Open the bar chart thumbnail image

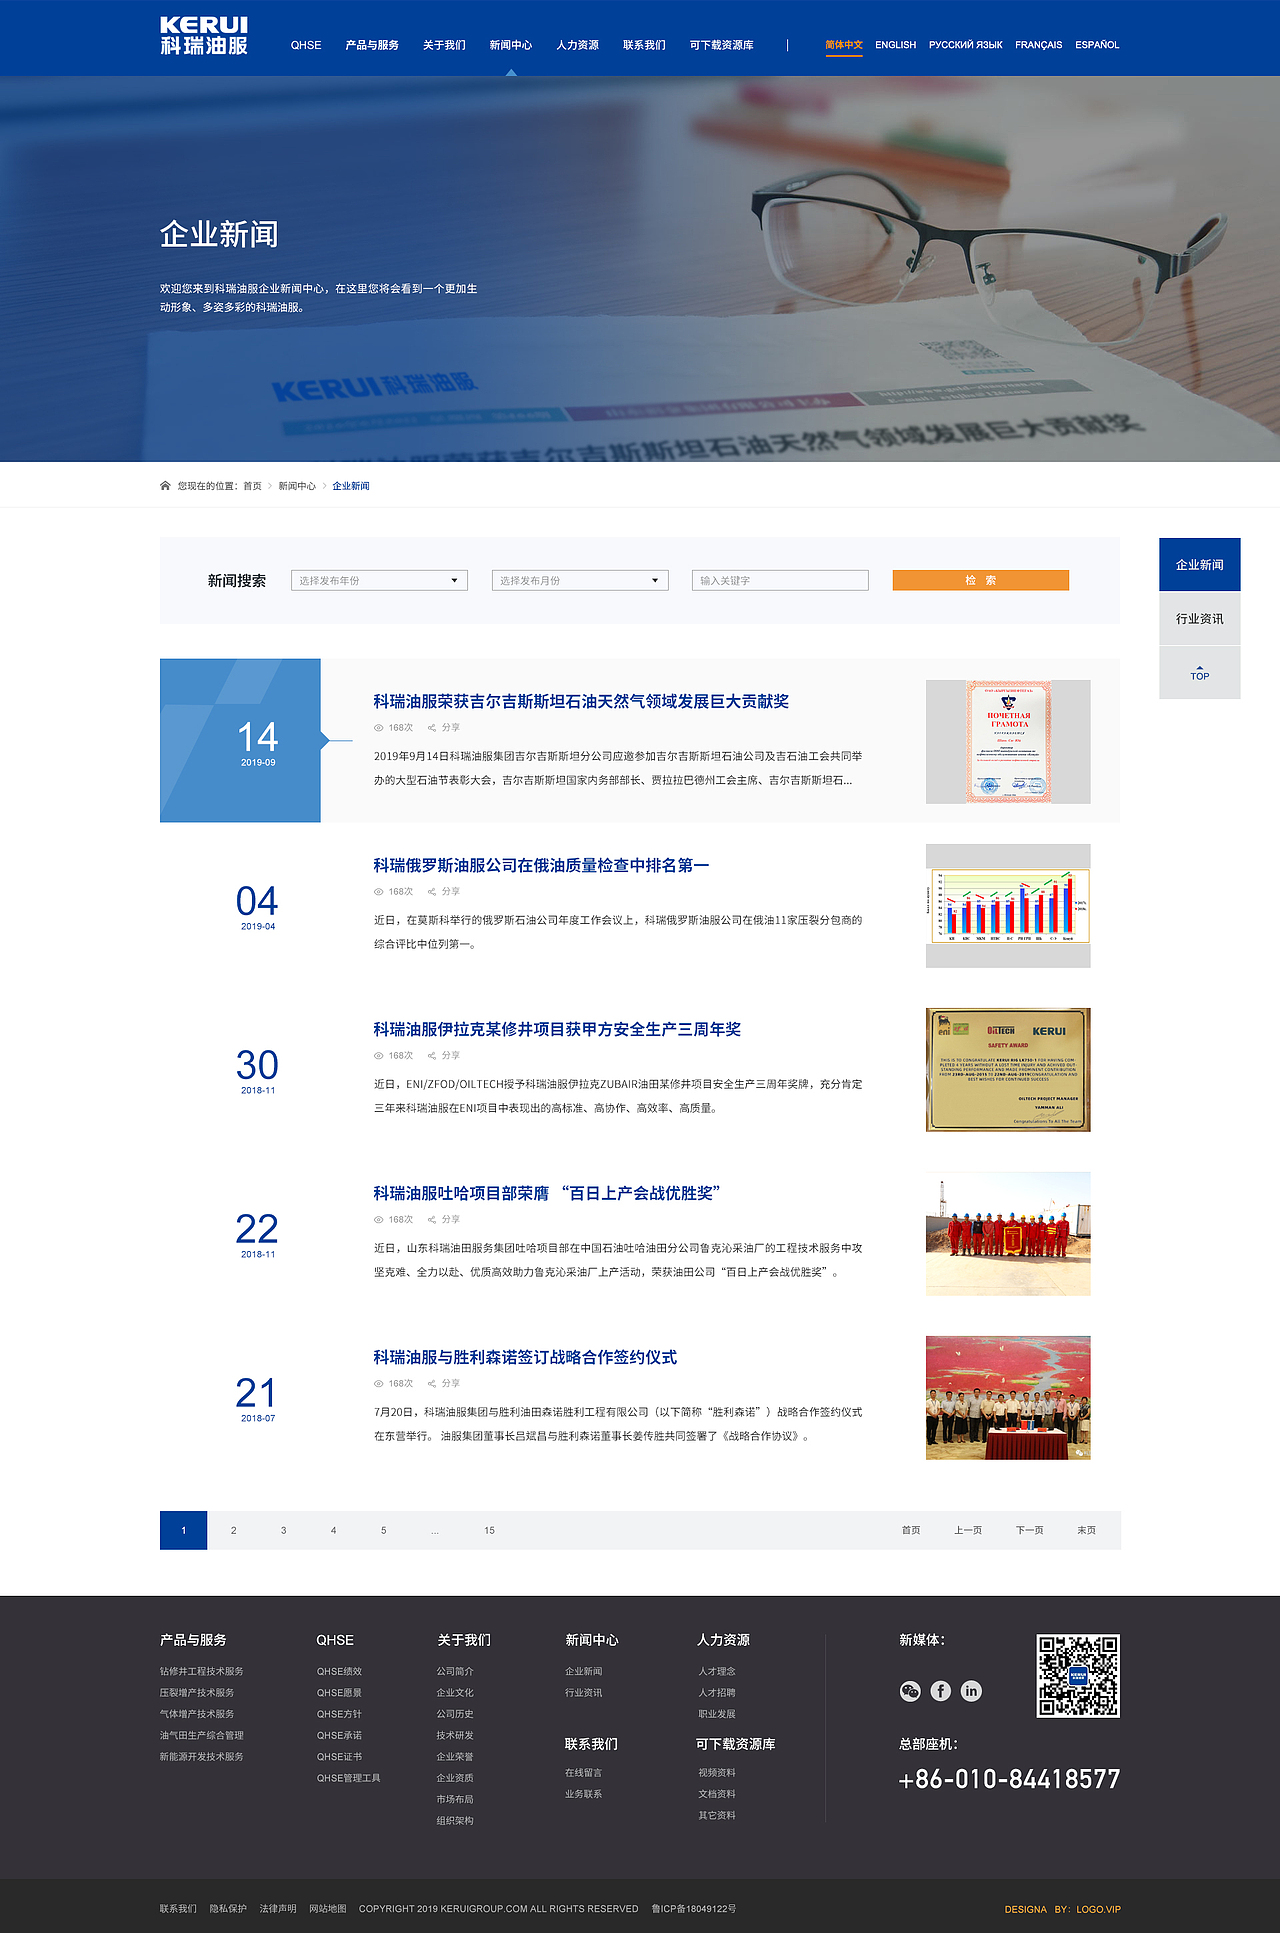click(1008, 906)
